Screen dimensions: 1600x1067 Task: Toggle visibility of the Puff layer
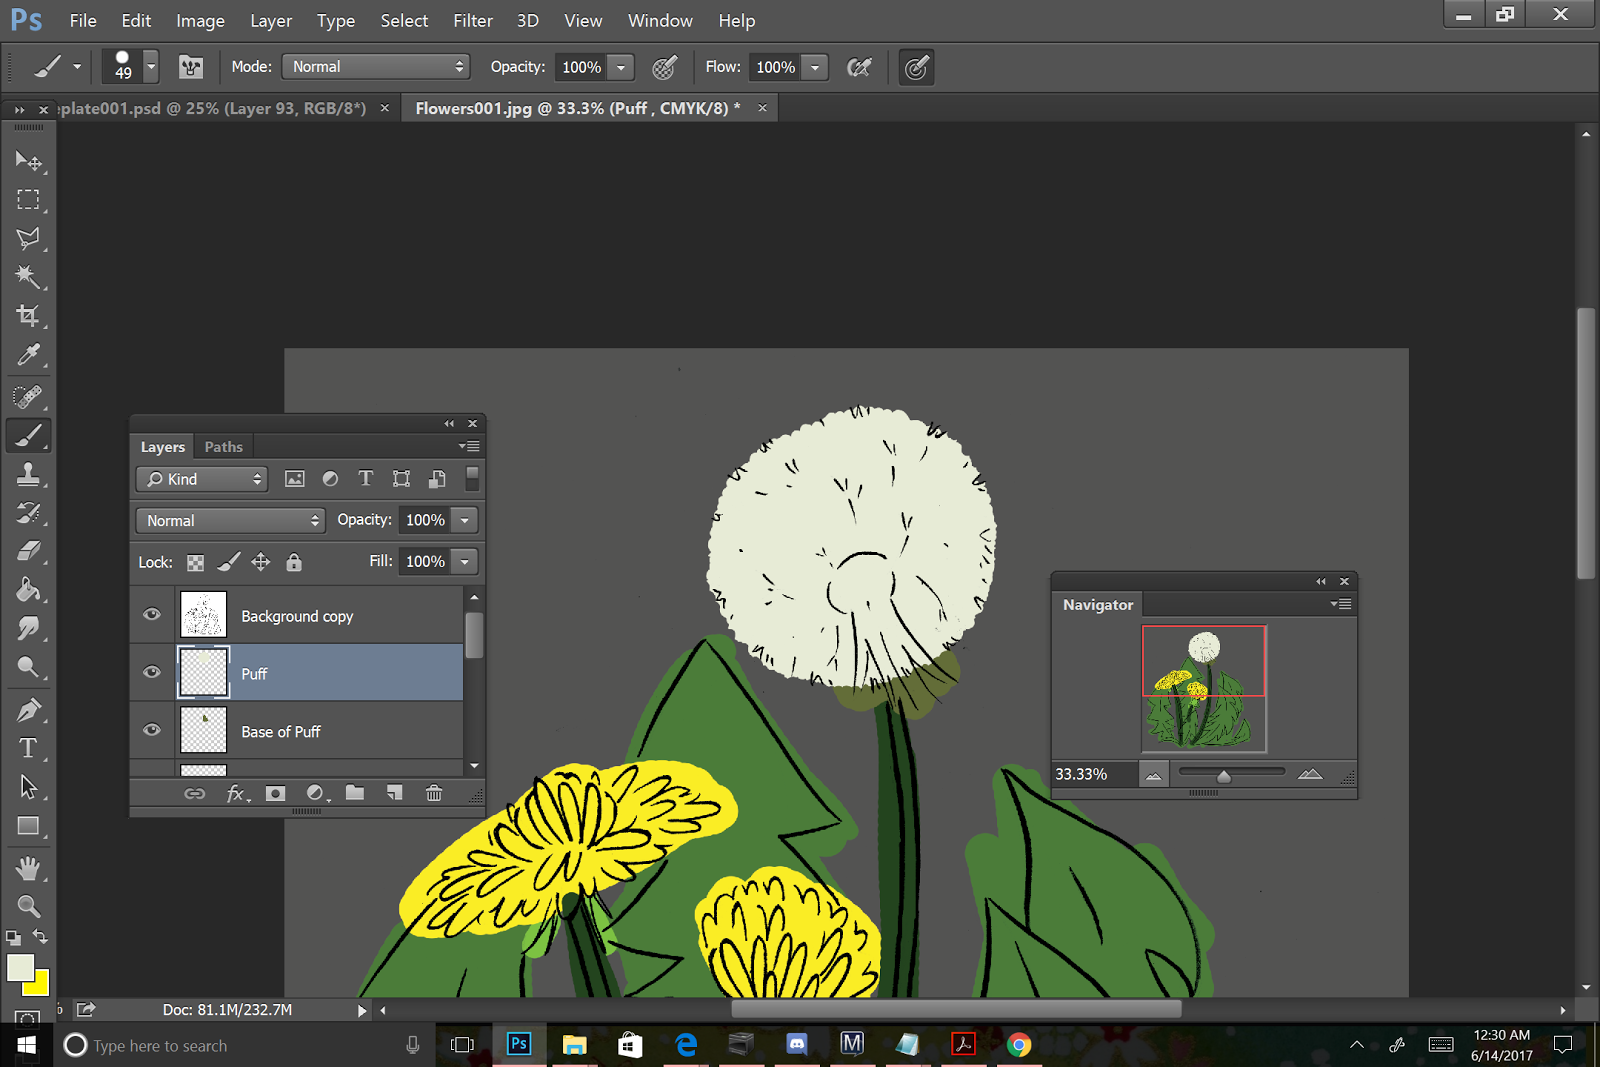click(152, 672)
